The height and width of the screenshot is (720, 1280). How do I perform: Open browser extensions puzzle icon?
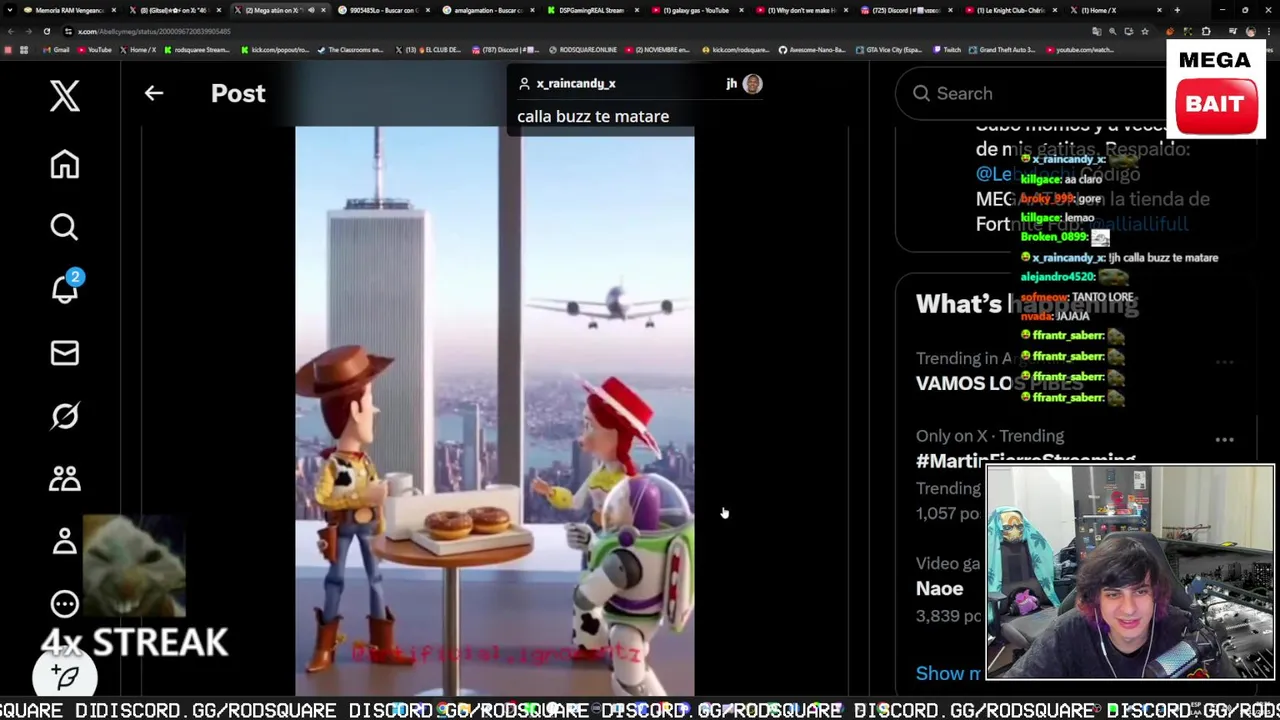click(1207, 31)
